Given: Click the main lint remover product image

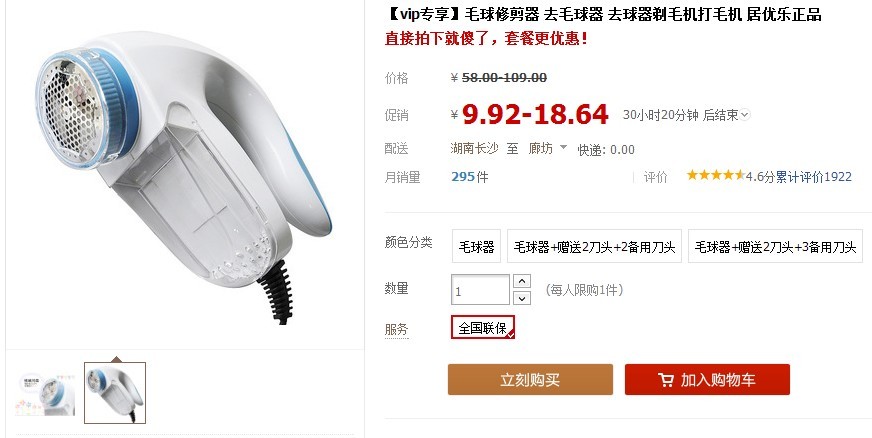Looking at the screenshot, I should click(184, 178).
